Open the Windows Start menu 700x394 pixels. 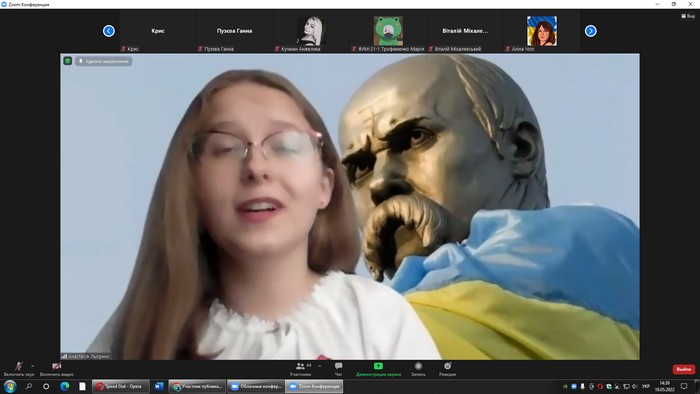[10, 386]
